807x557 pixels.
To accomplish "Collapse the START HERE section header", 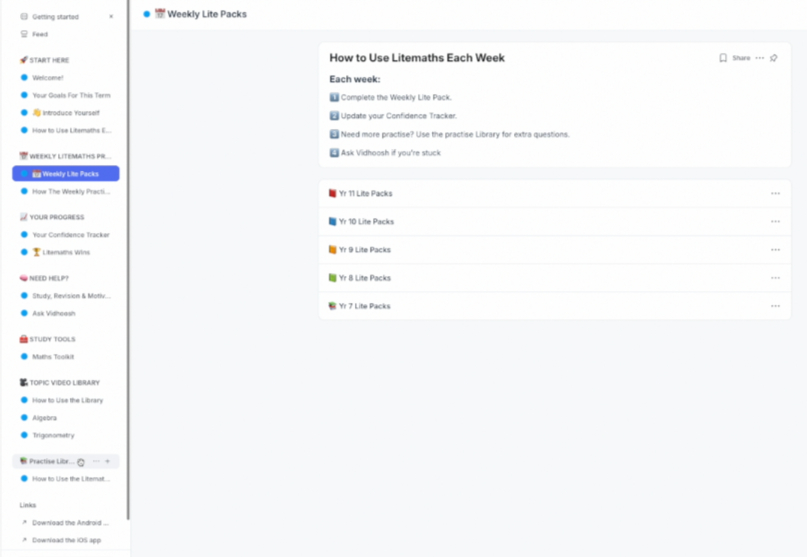I will (x=50, y=60).
